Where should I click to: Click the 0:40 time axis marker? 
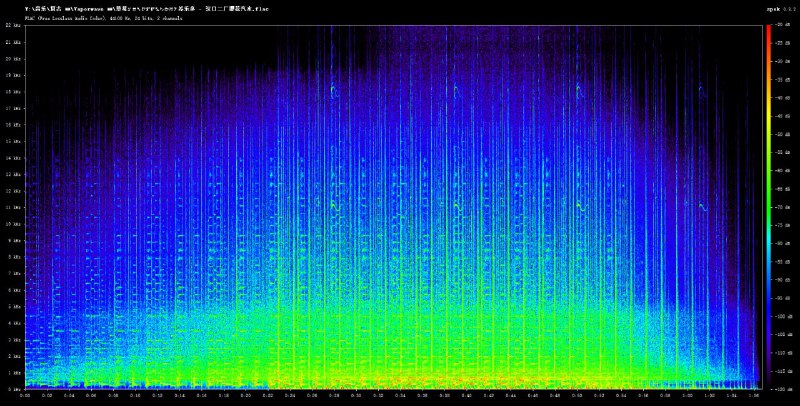pyautogui.click(x=466, y=395)
